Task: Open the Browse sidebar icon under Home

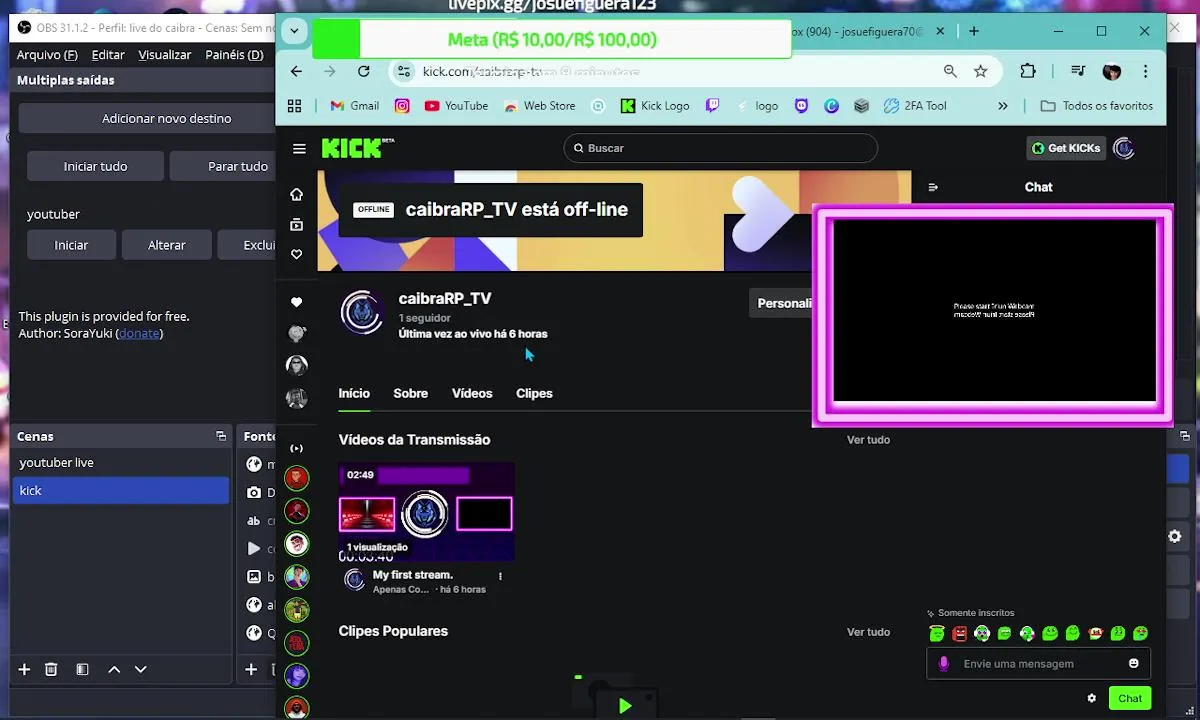Action: pyautogui.click(x=296, y=225)
